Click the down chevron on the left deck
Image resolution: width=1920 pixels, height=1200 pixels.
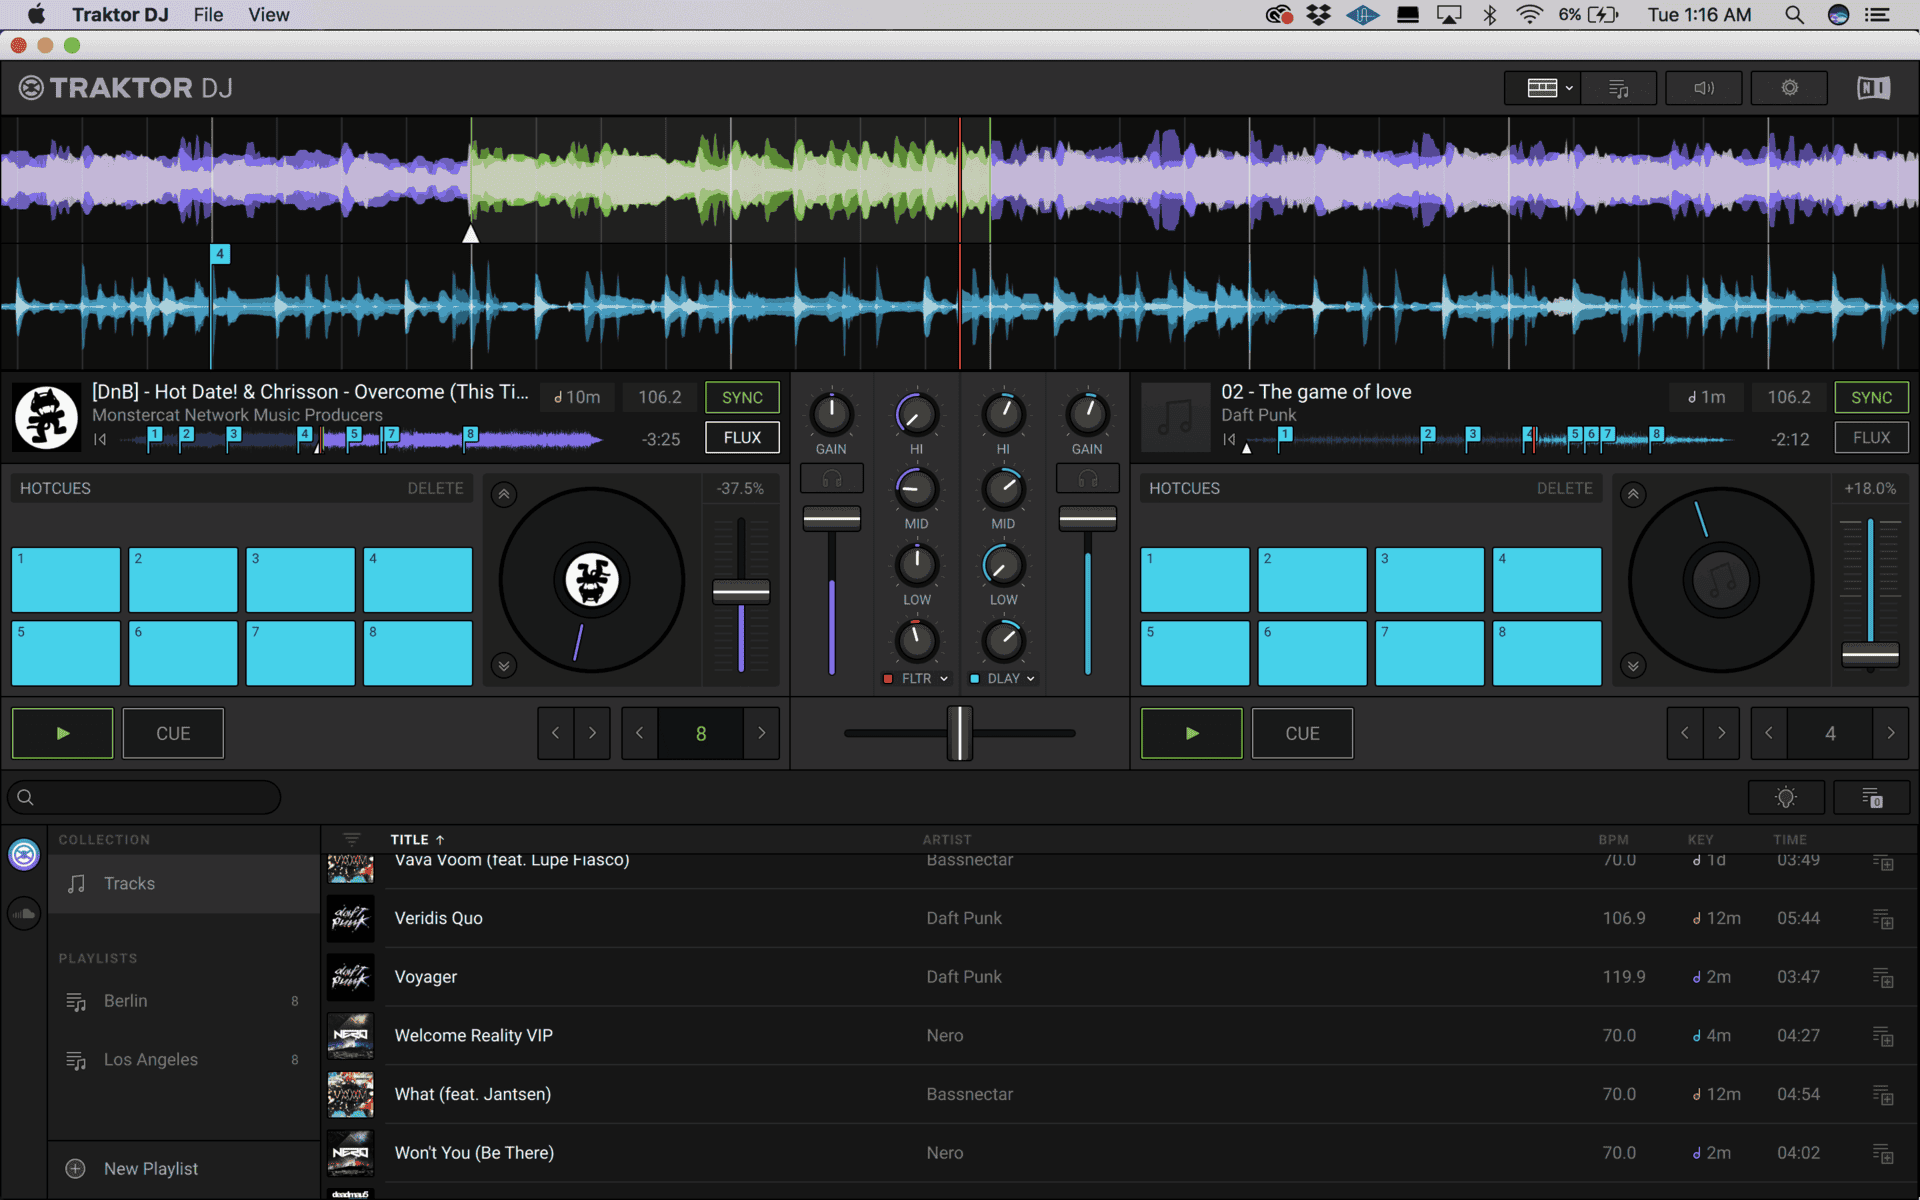click(504, 665)
